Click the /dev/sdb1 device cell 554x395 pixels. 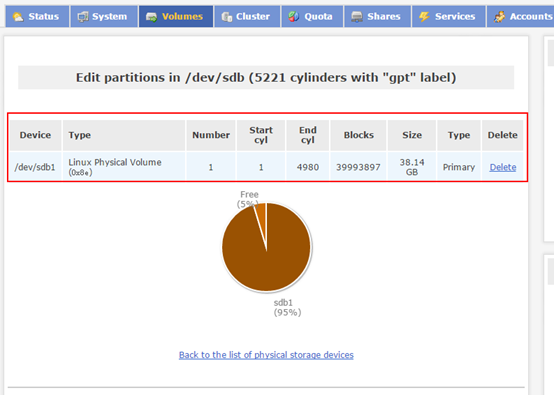35,167
